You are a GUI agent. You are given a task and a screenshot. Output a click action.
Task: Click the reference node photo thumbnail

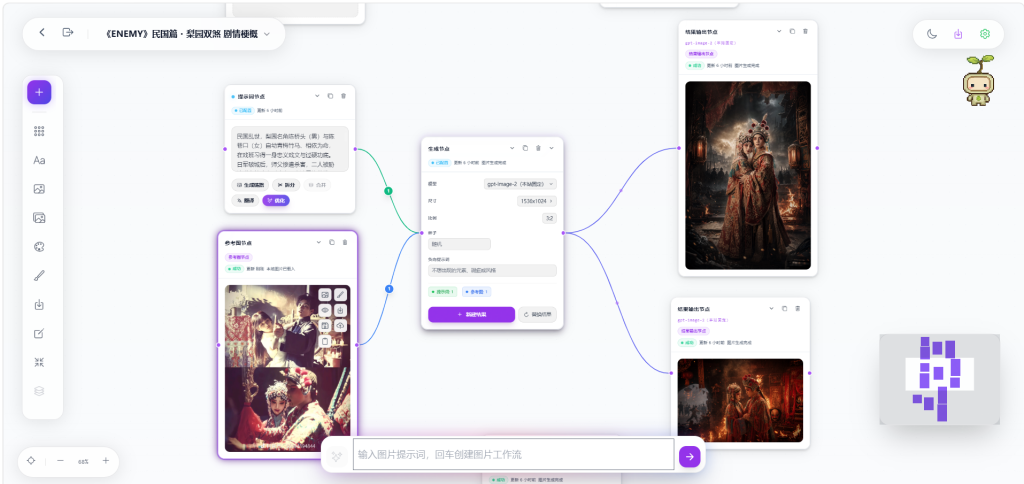tap(287, 368)
